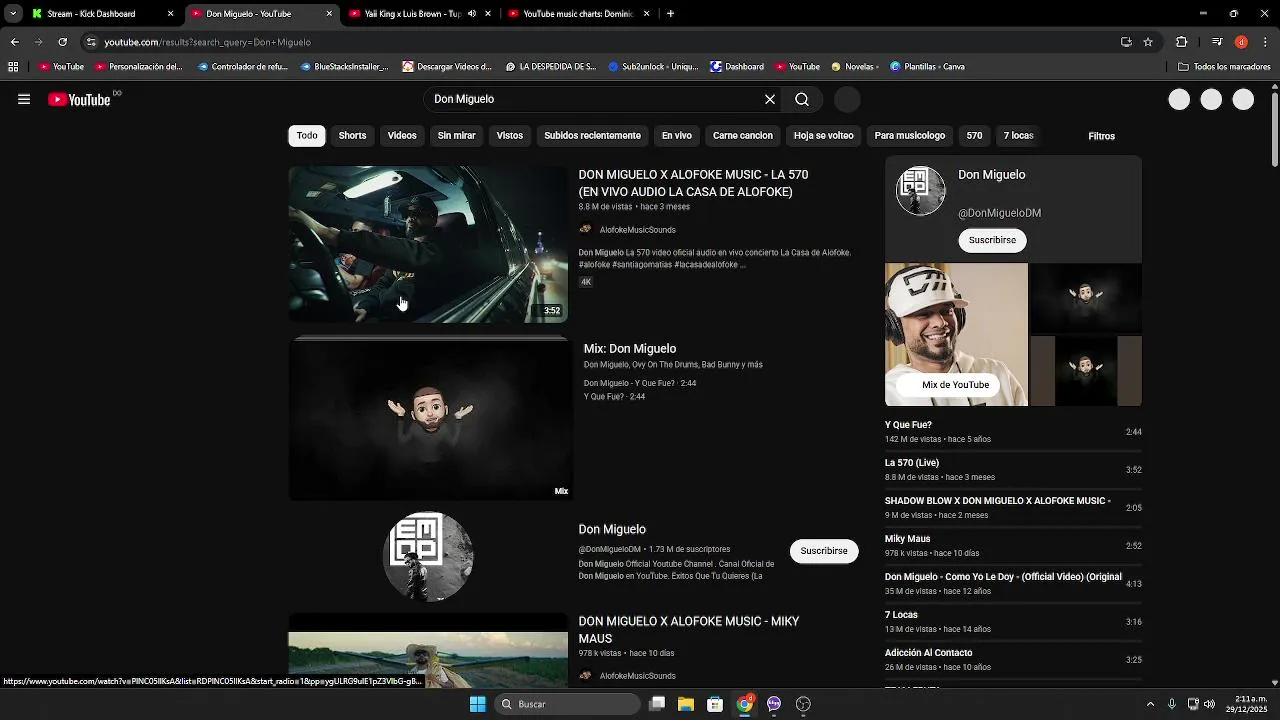The width and height of the screenshot is (1280, 720).
Task: Select the Para musicologo filter chip
Action: click(909, 136)
